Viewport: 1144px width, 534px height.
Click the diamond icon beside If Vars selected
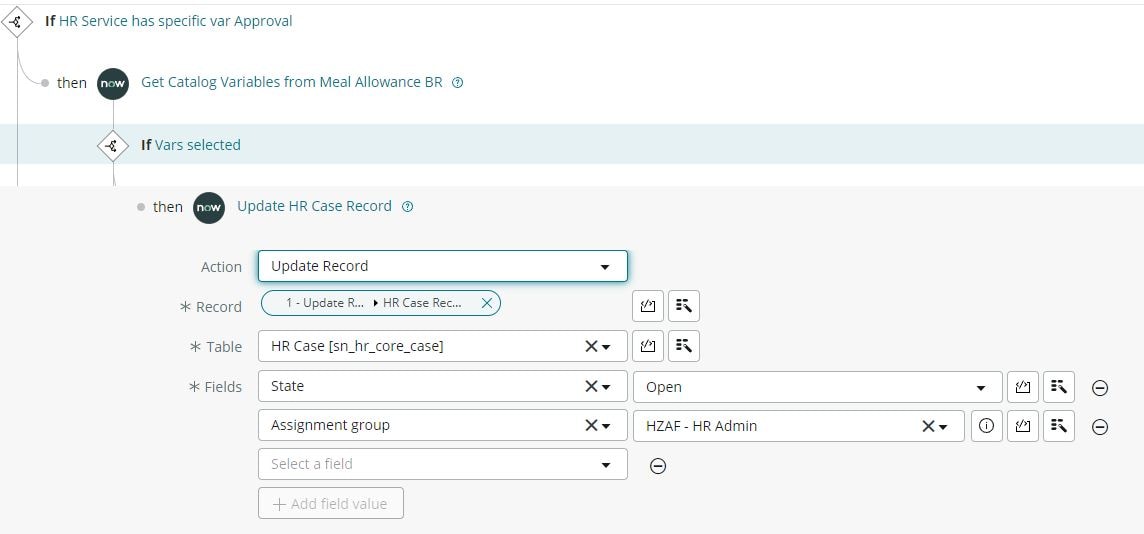[112, 145]
